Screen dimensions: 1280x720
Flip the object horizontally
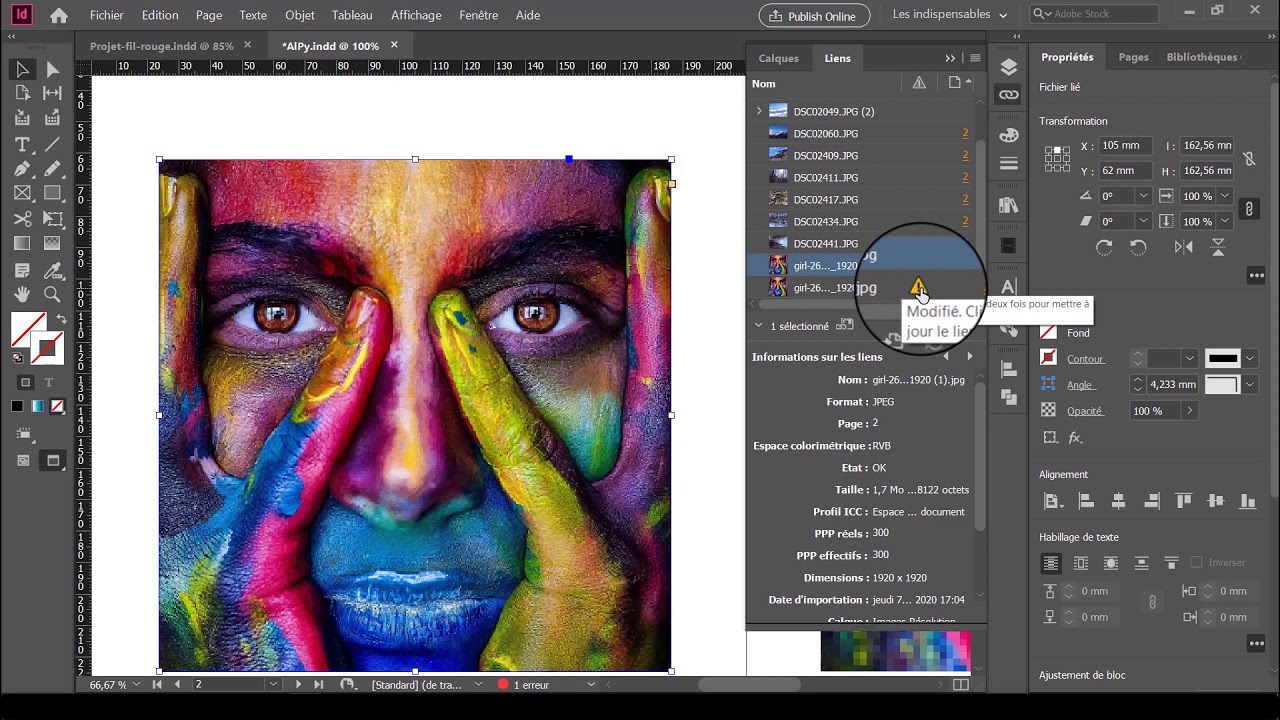[1184, 247]
